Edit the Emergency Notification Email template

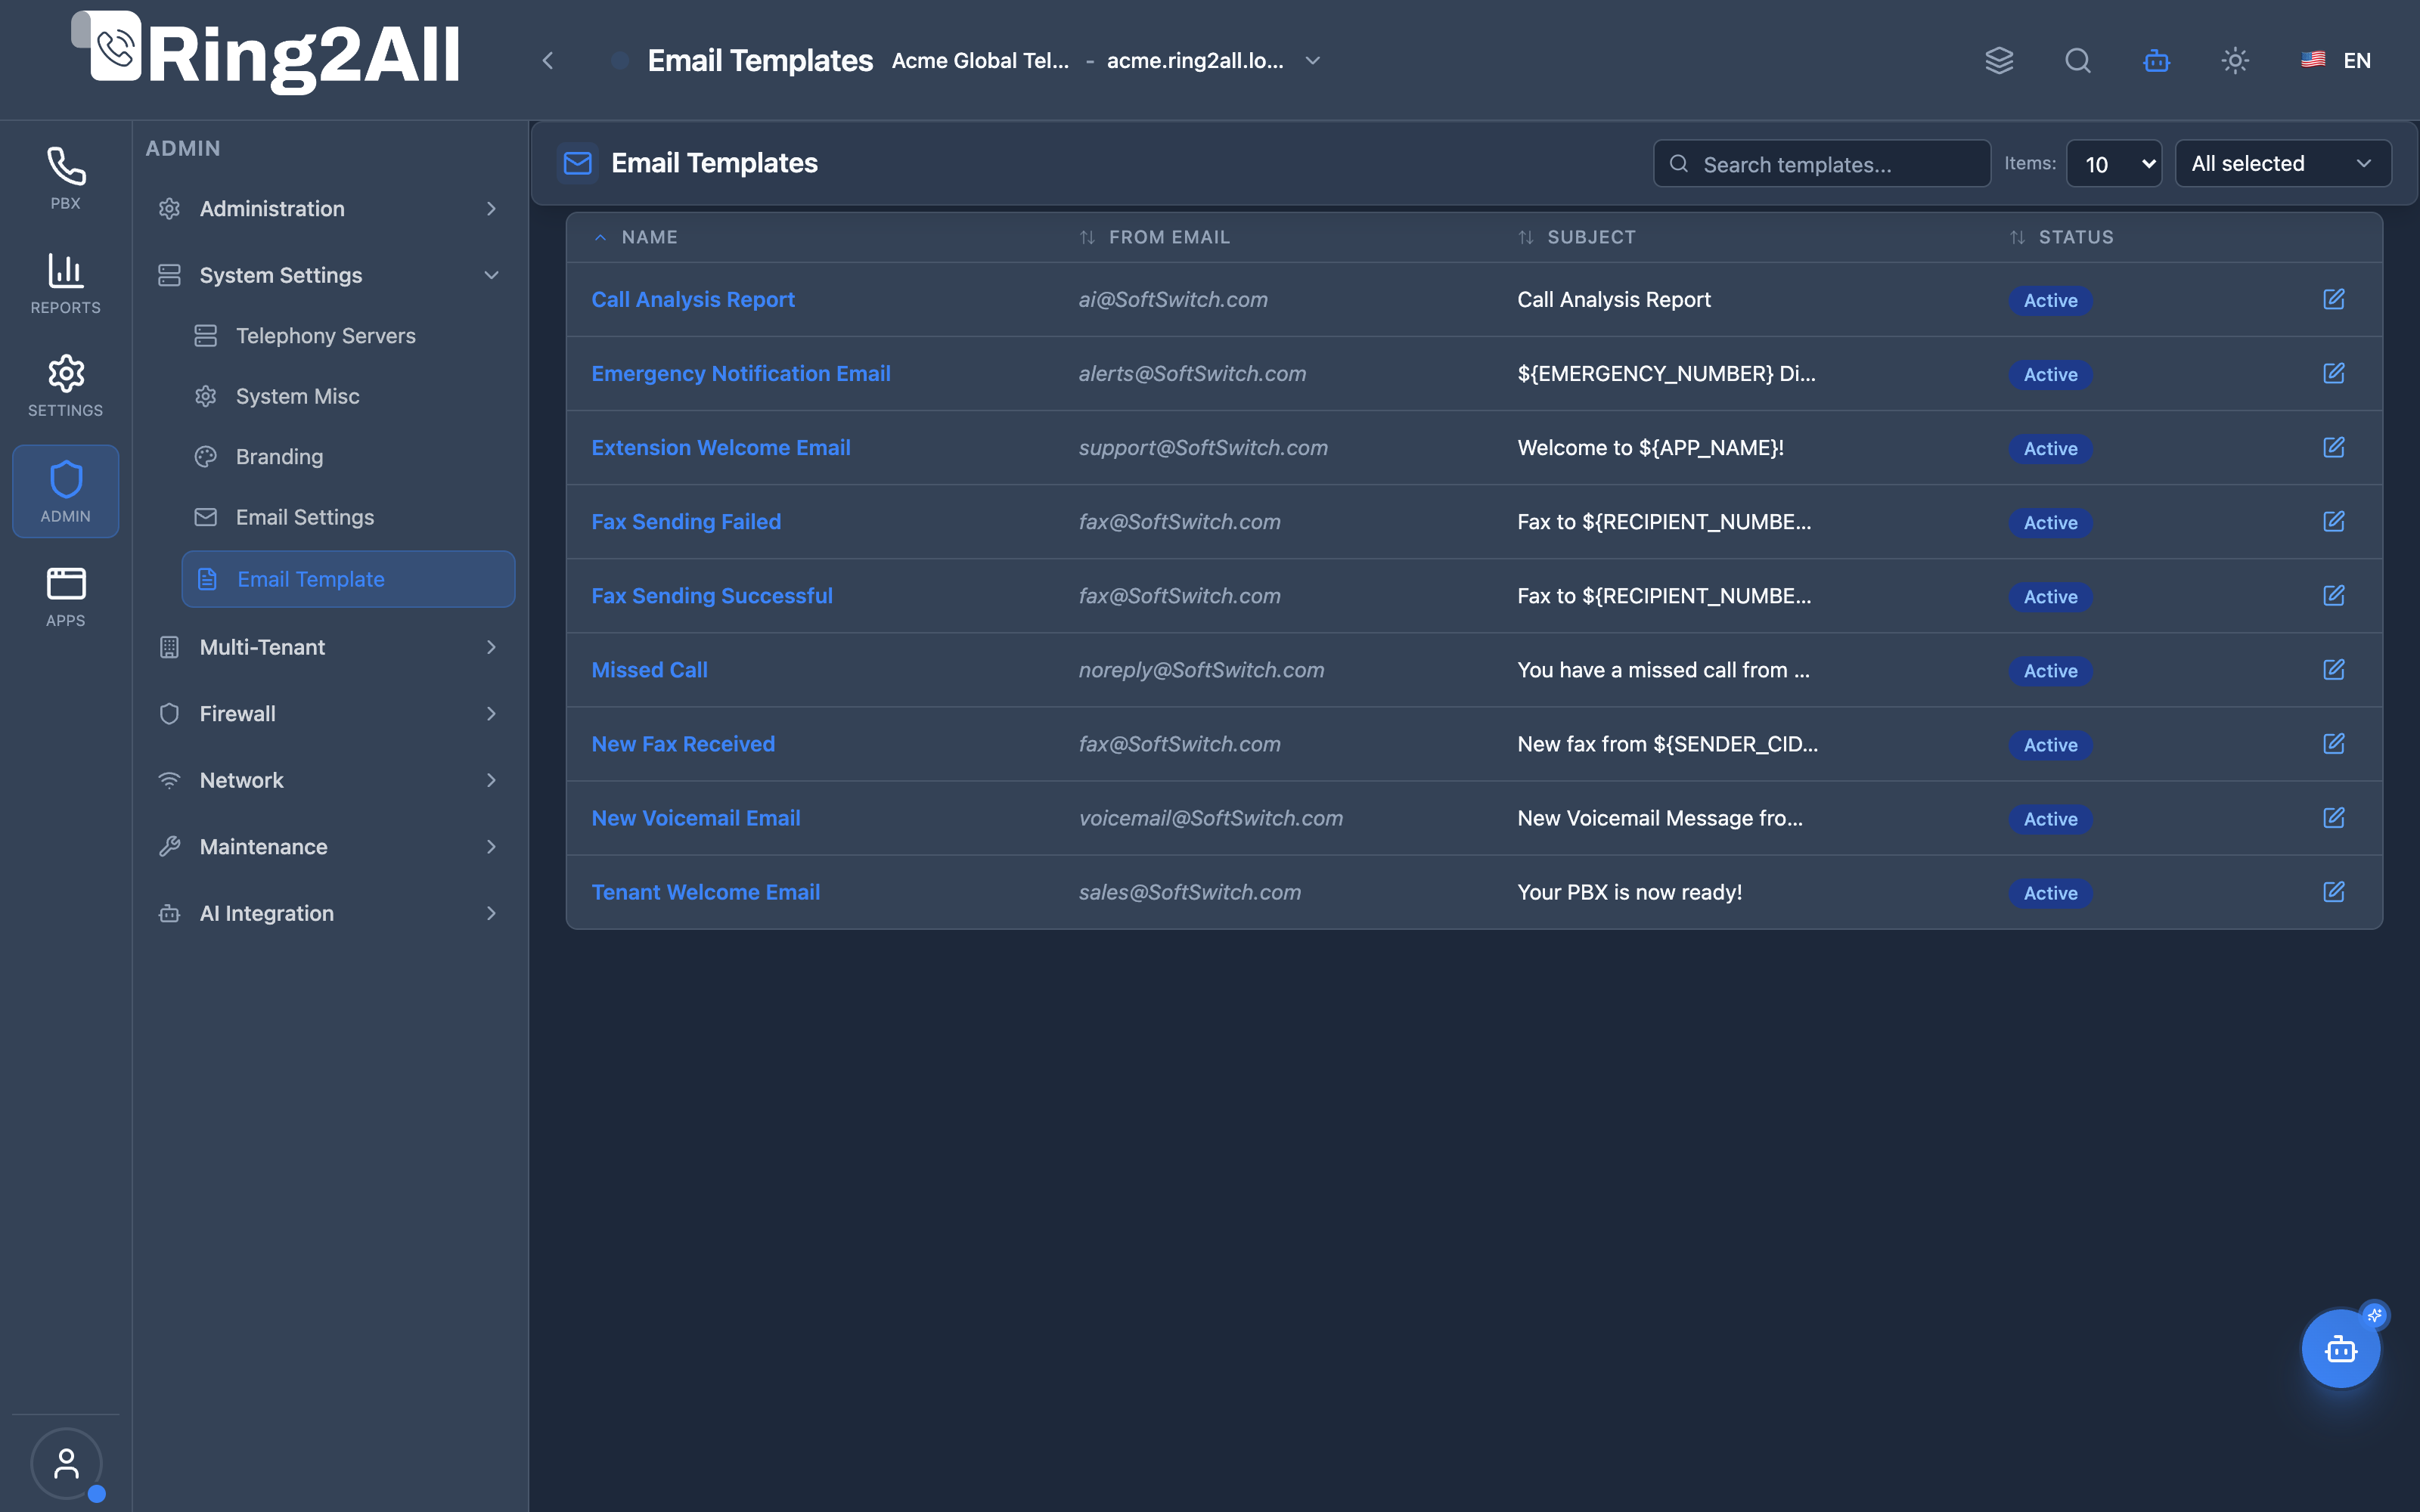[x=2333, y=373]
